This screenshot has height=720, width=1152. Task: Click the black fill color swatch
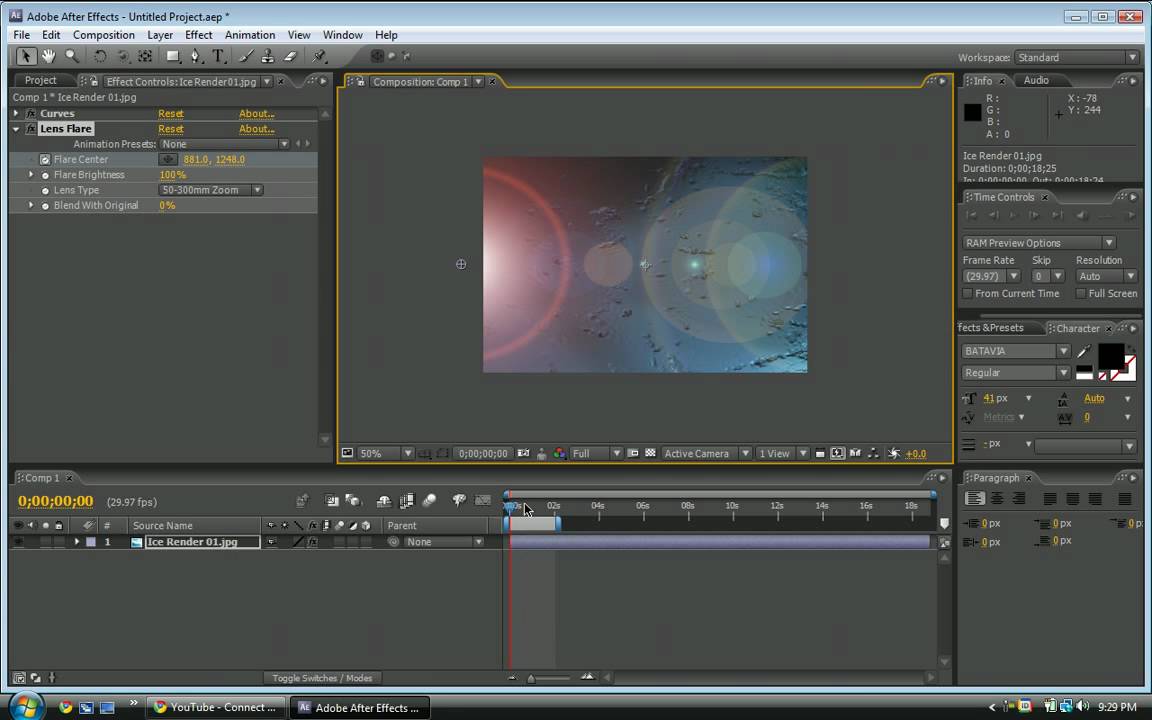[x=1110, y=356]
